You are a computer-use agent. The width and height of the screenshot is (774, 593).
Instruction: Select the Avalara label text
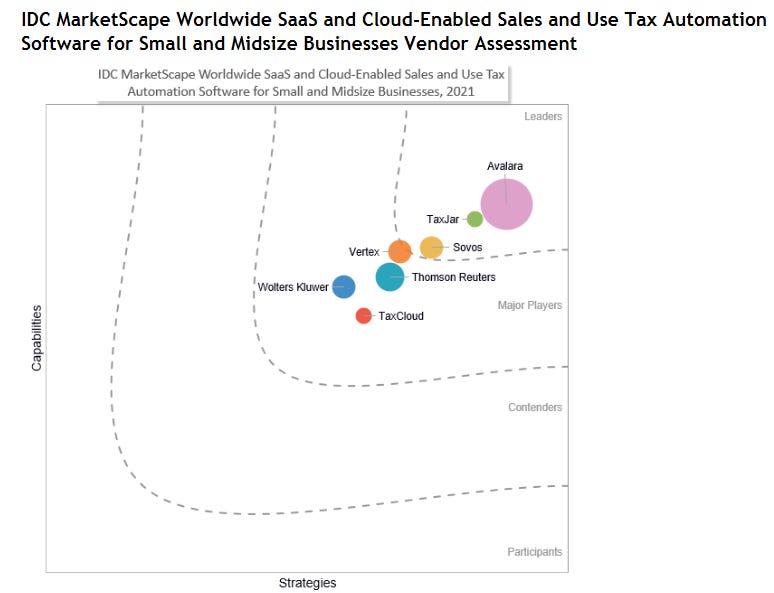505,166
